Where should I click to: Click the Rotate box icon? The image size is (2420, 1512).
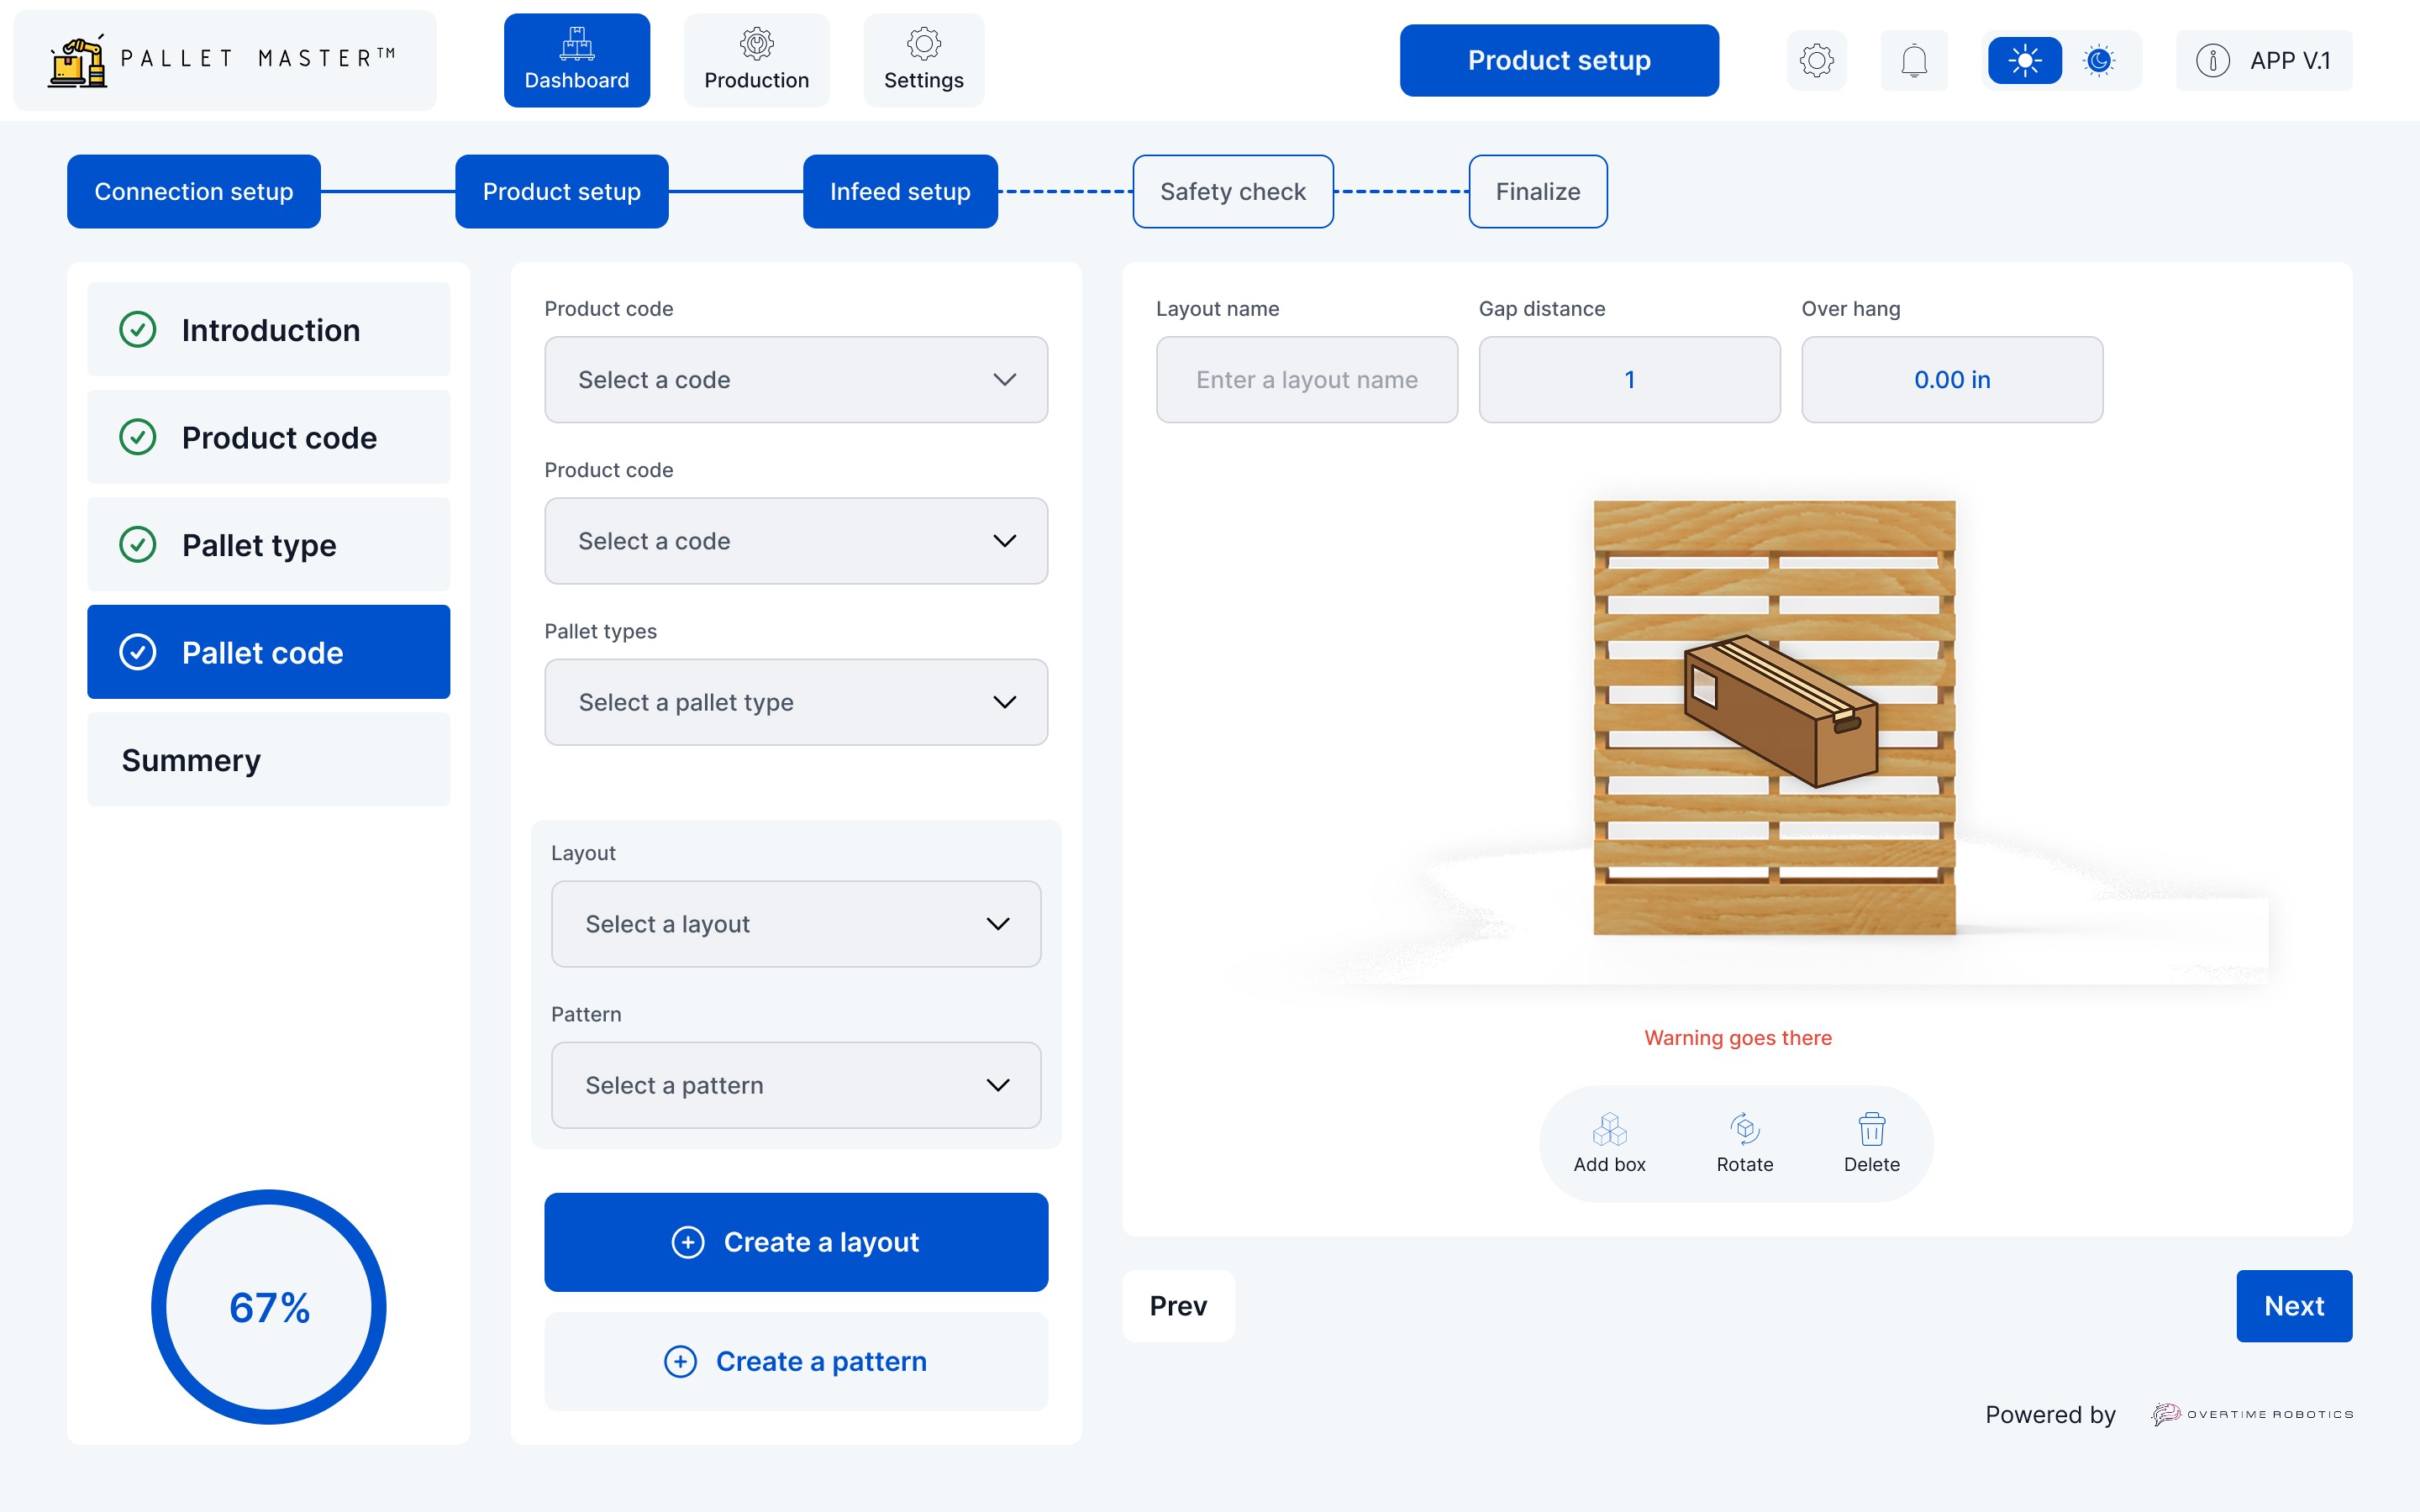[1744, 1130]
